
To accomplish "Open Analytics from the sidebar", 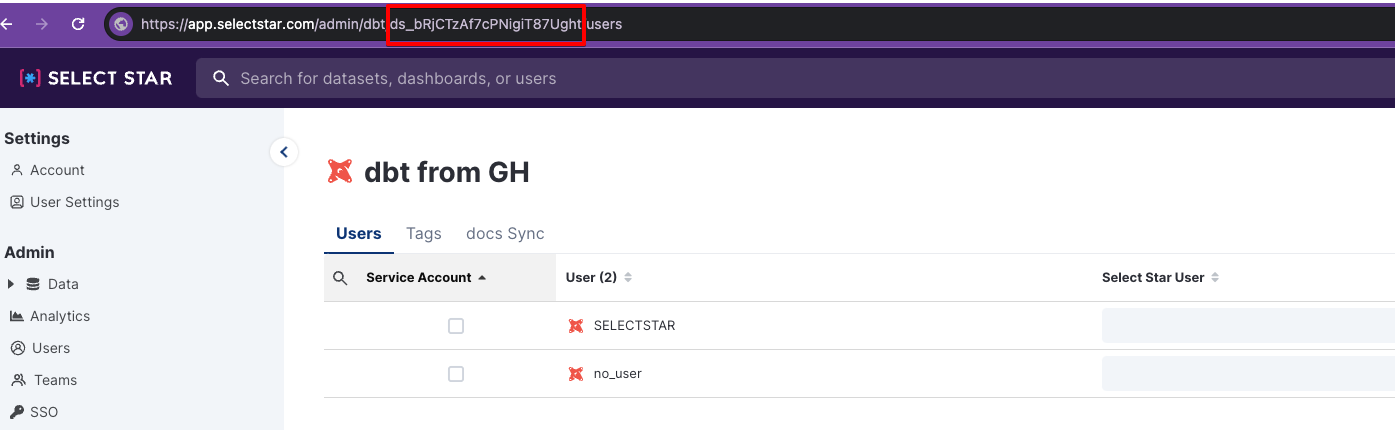I will coord(59,316).
